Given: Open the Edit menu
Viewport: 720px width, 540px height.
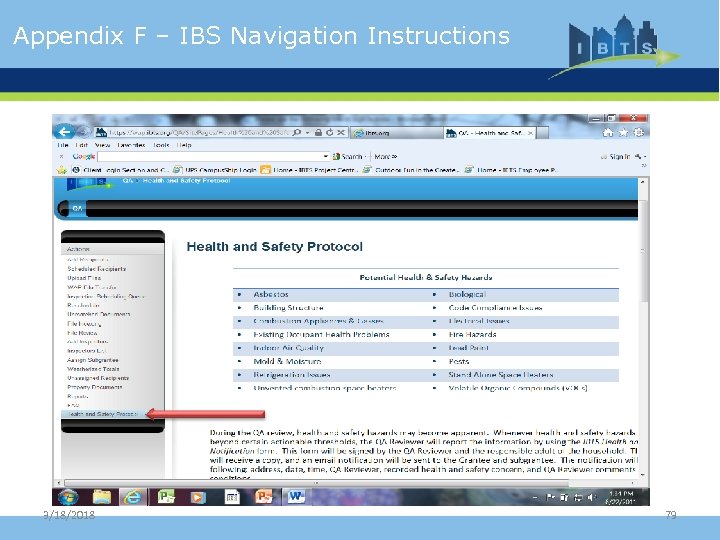Looking at the screenshot, I should tap(81, 145).
